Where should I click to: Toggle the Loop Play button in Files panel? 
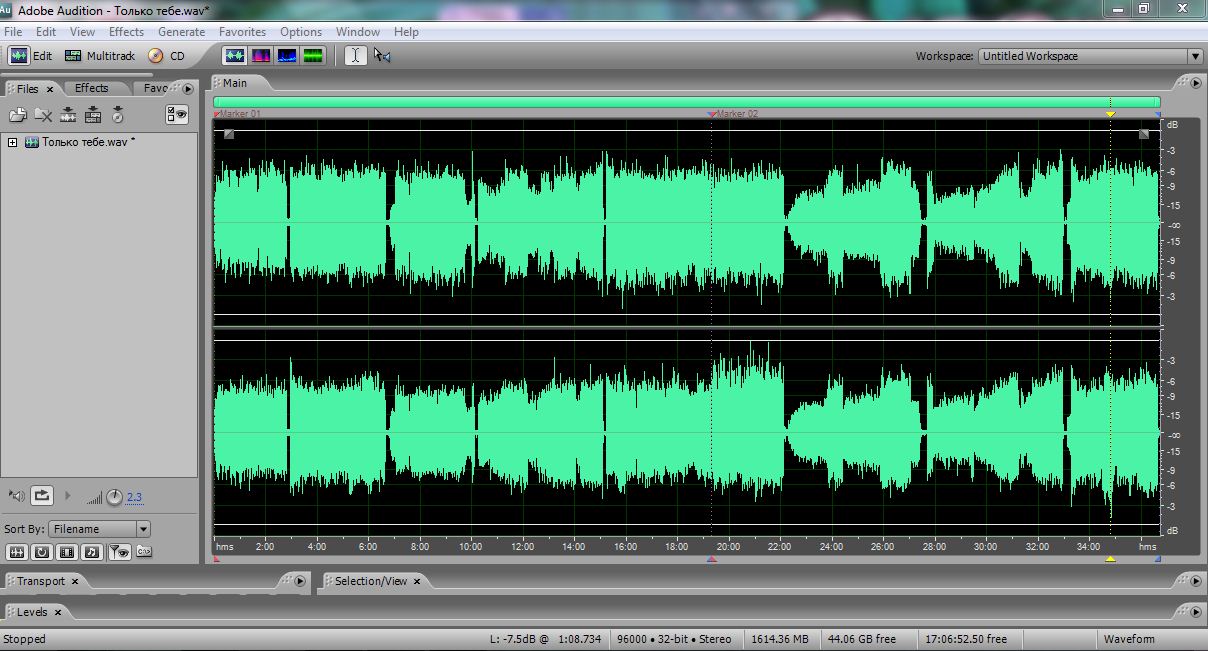coord(42,495)
